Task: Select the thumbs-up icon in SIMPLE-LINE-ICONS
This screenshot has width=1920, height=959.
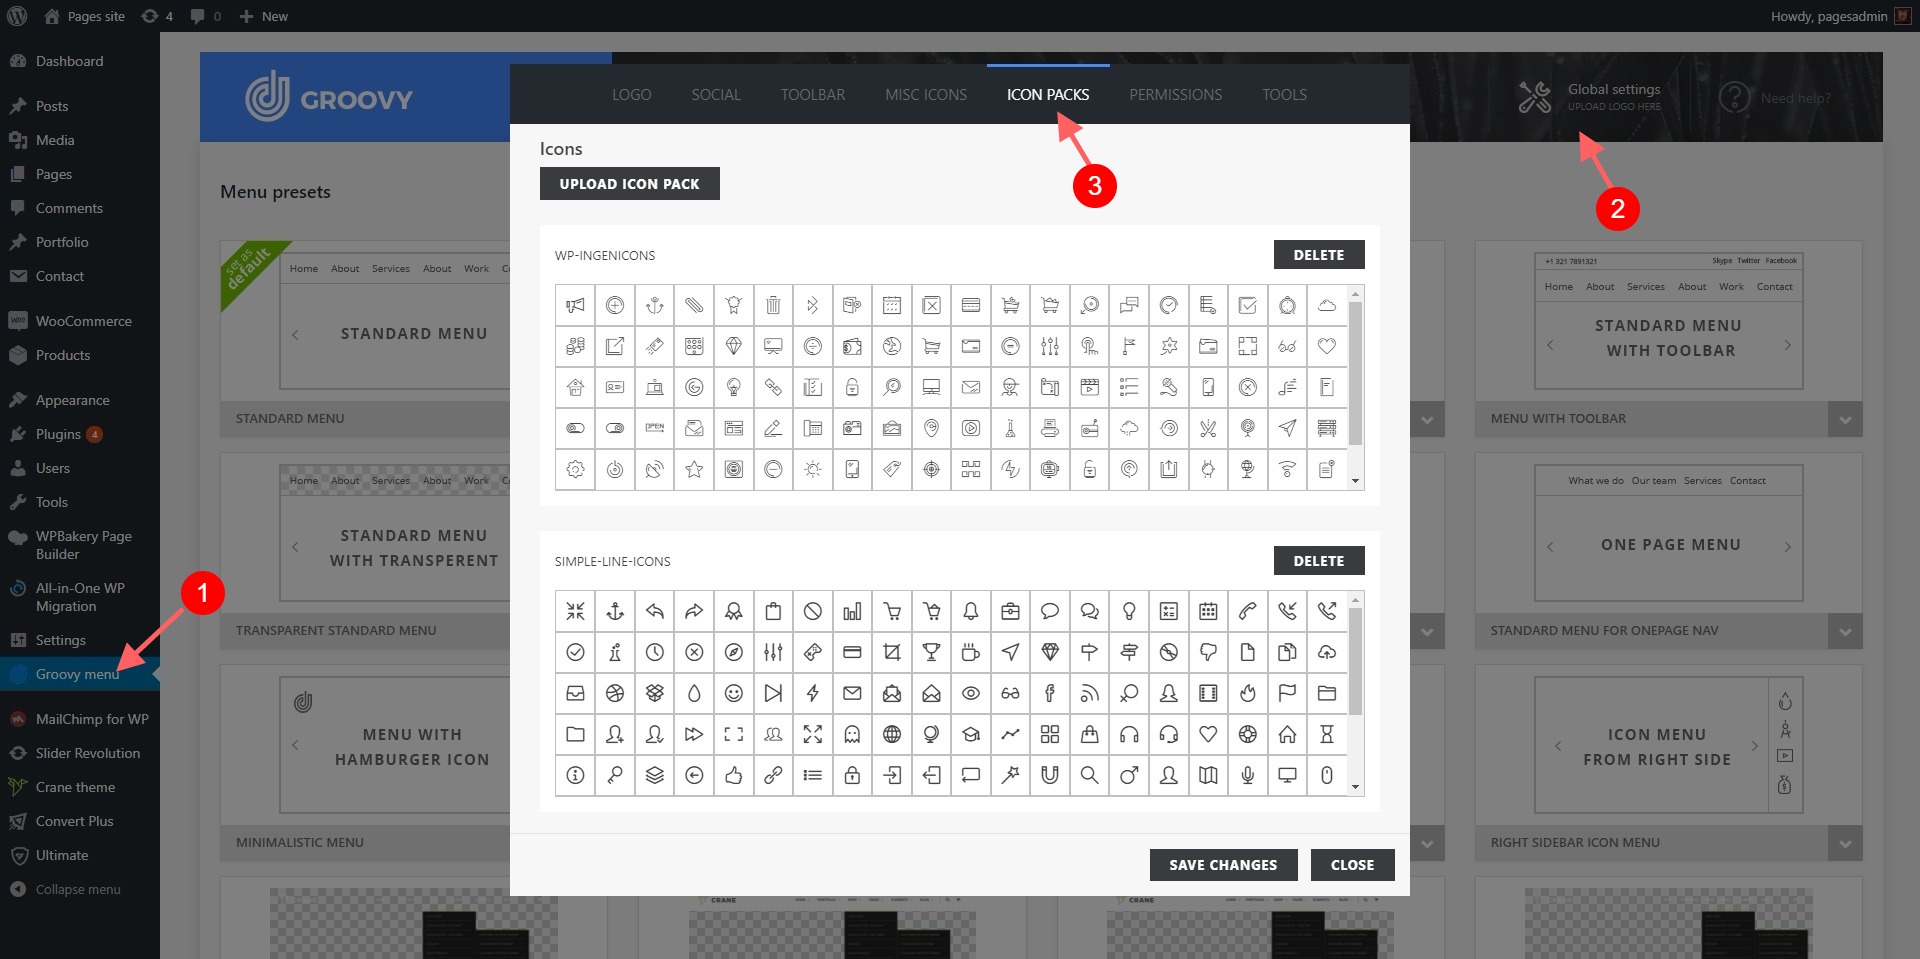Action: pos(733,775)
